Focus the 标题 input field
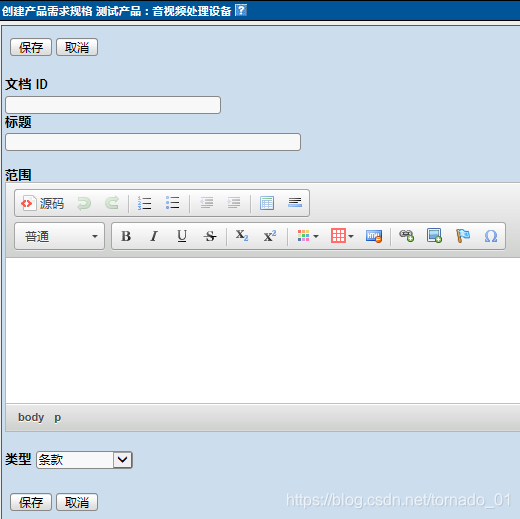Image resolution: width=520 pixels, height=519 pixels. [153, 142]
